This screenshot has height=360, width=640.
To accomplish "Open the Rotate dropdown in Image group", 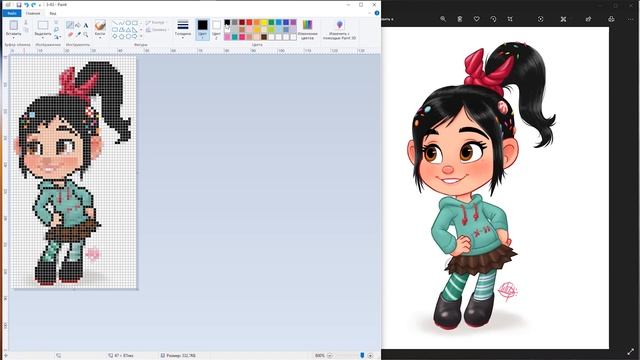I will tap(57, 37).
